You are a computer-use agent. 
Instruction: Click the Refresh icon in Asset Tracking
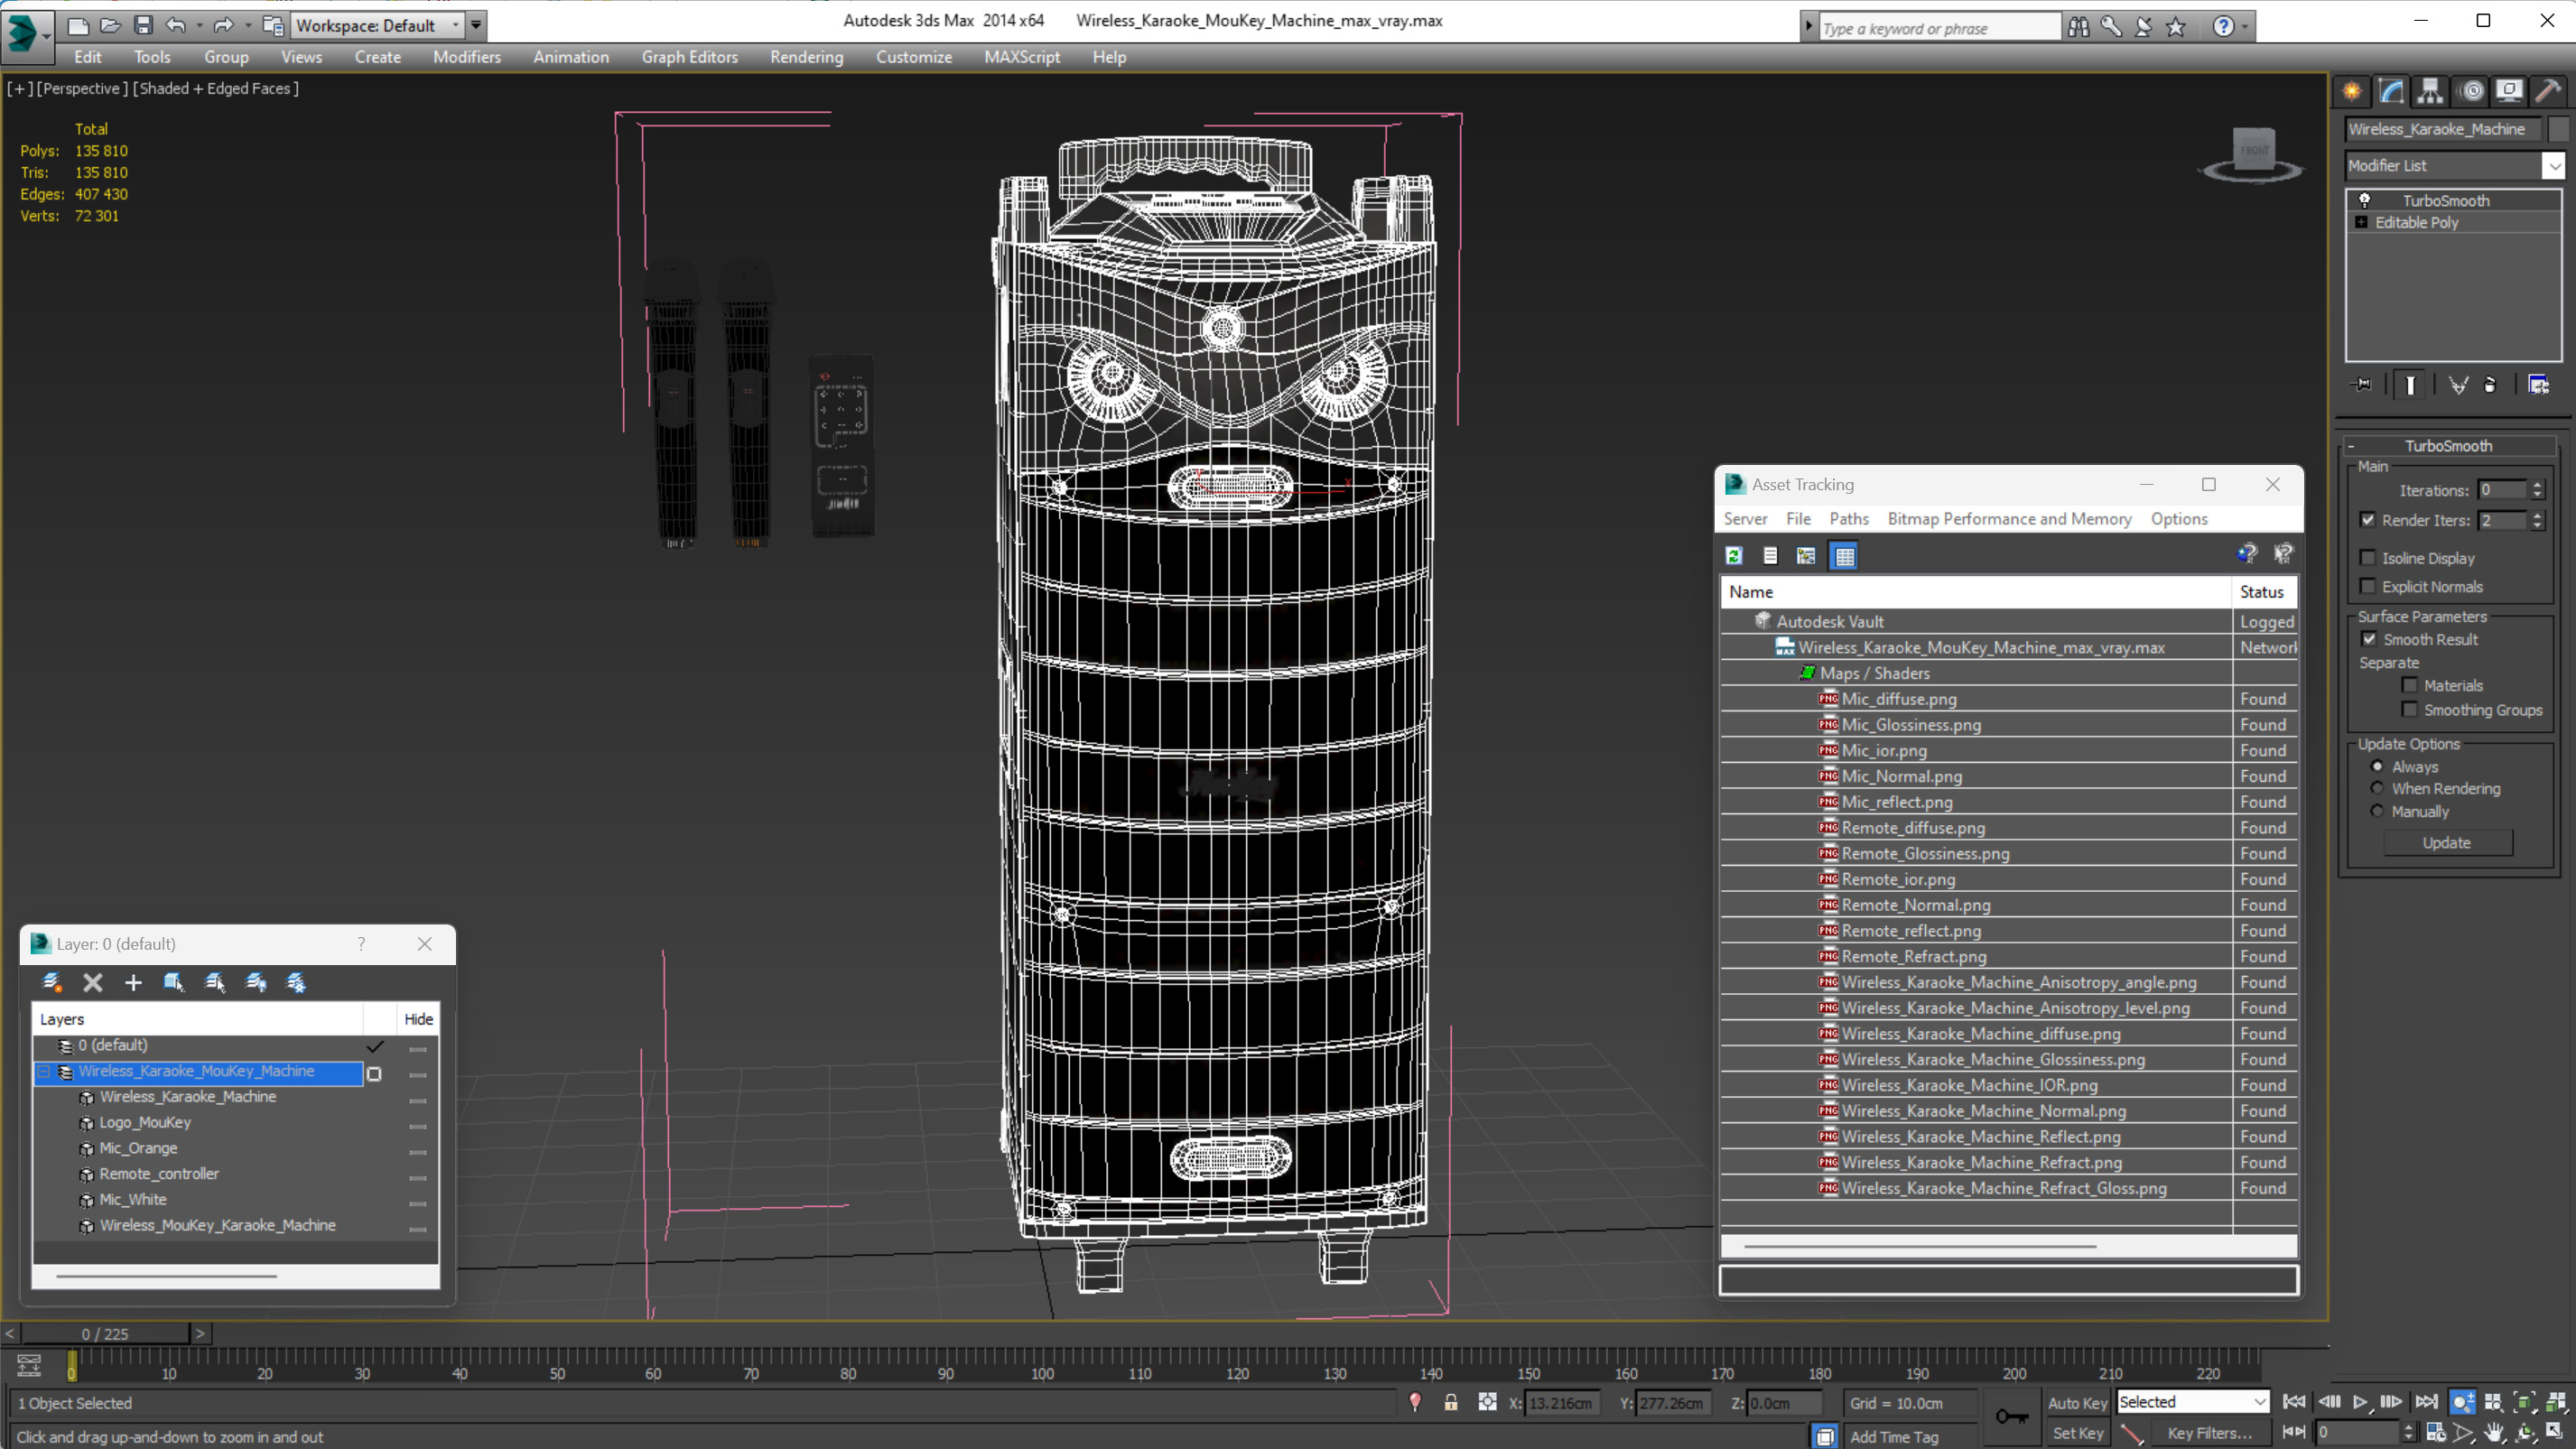coord(1734,556)
